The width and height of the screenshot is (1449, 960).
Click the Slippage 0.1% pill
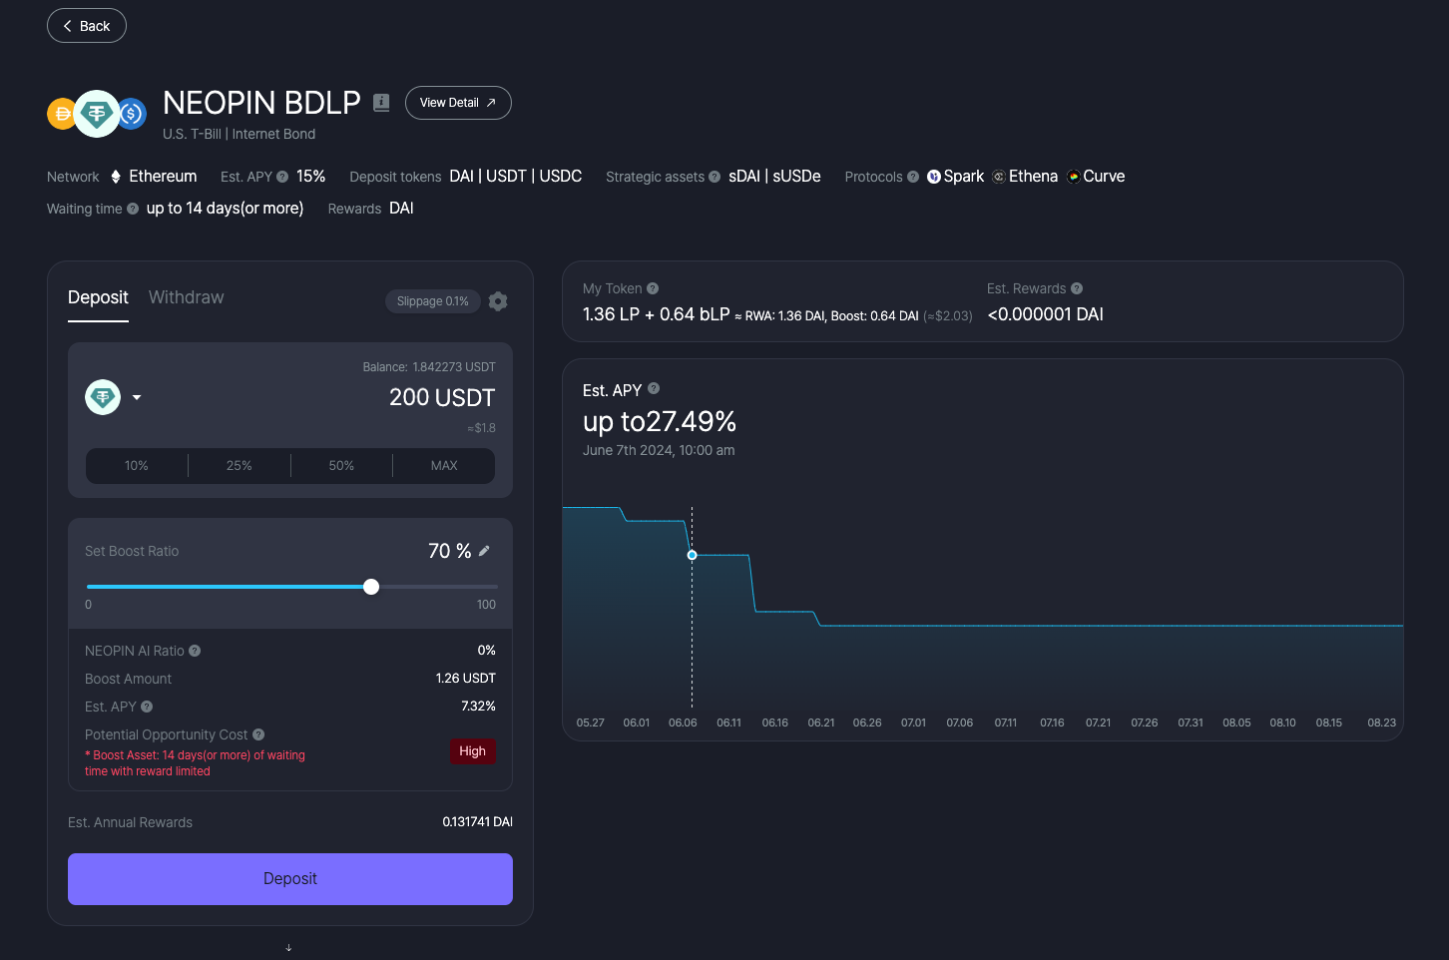(432, 301)
